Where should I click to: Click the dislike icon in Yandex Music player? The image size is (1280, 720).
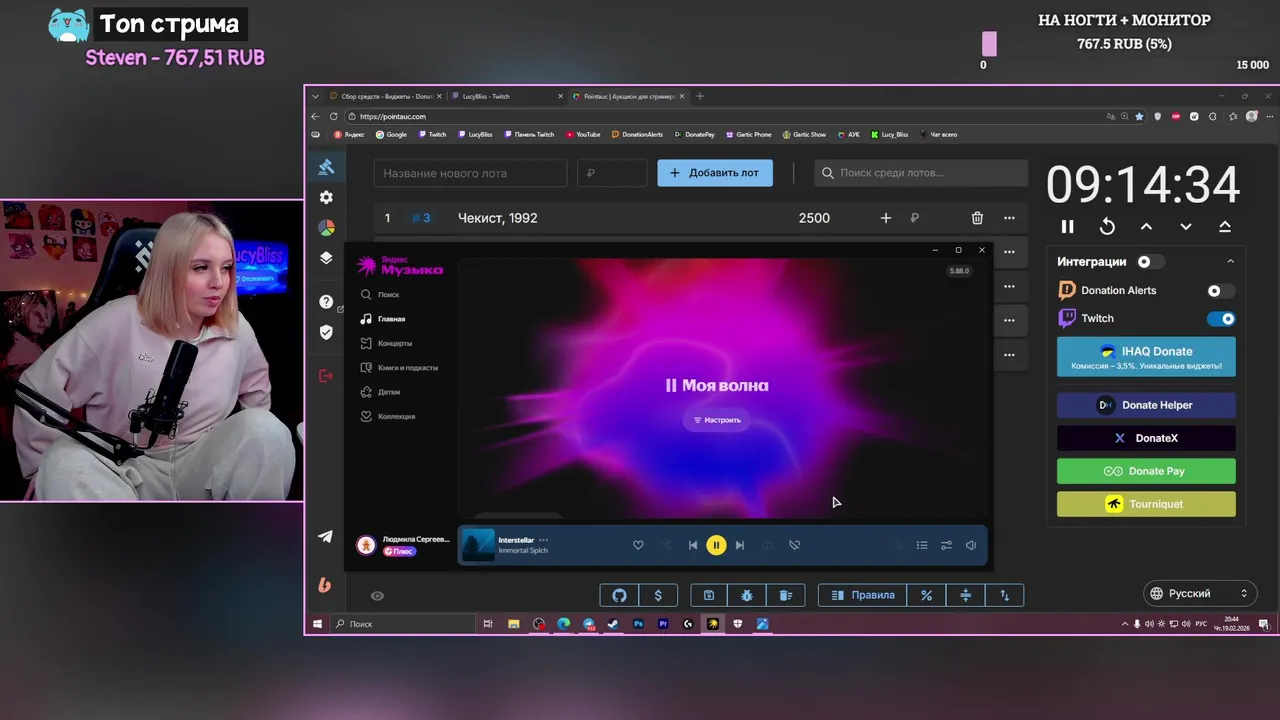pyautogui.click(x=794, y=545)
